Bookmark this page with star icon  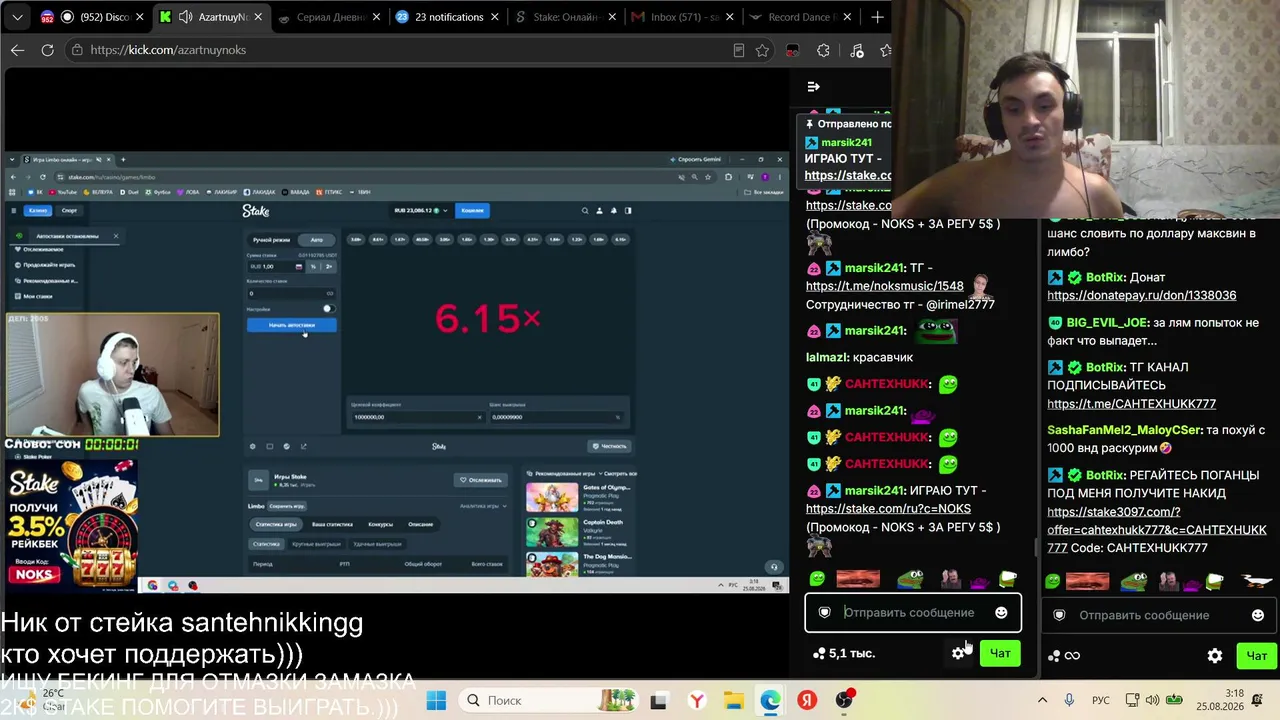click(x=763, y=50)
